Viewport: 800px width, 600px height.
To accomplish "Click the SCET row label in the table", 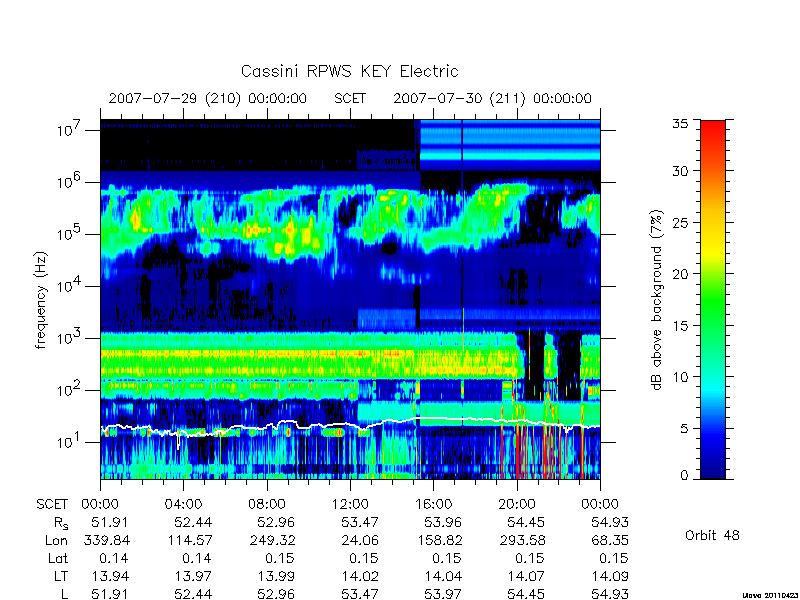I will [52, 505].
